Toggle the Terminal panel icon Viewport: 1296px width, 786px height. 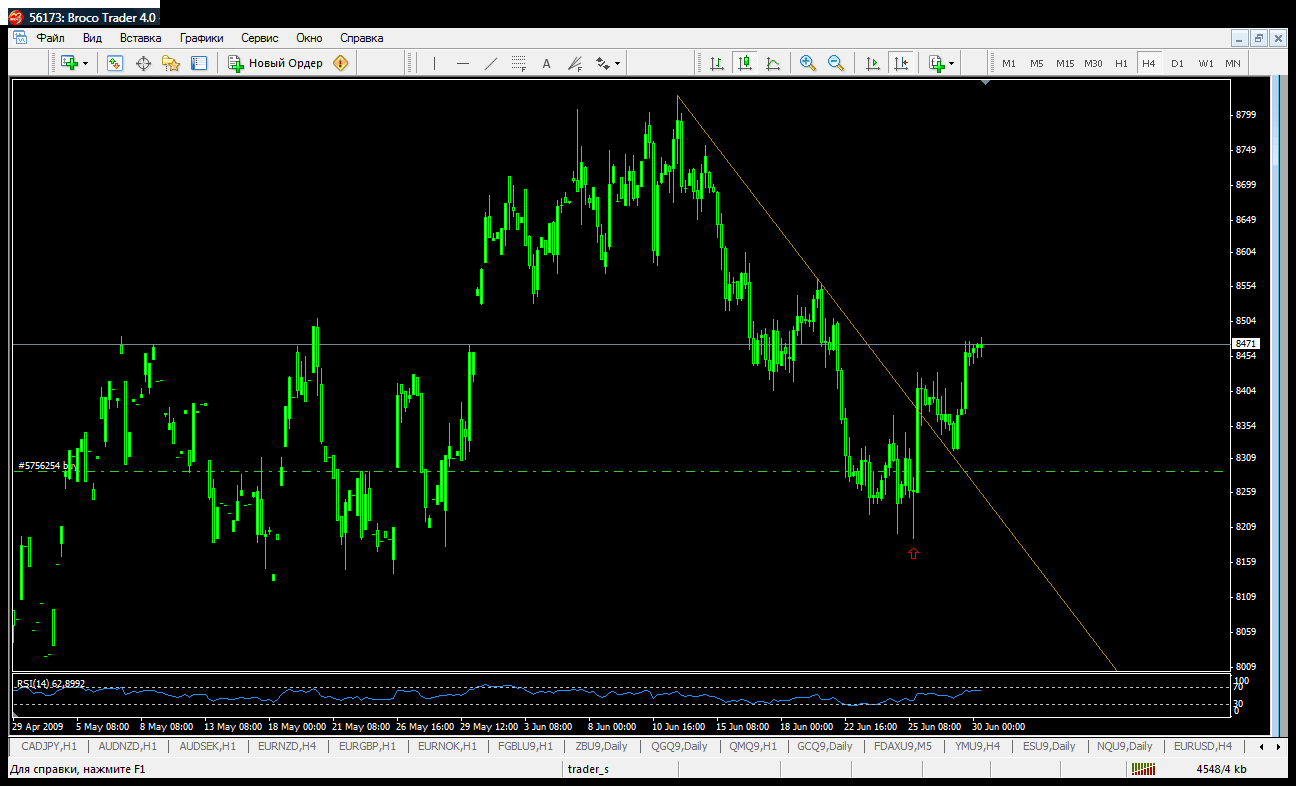point(199,63)
